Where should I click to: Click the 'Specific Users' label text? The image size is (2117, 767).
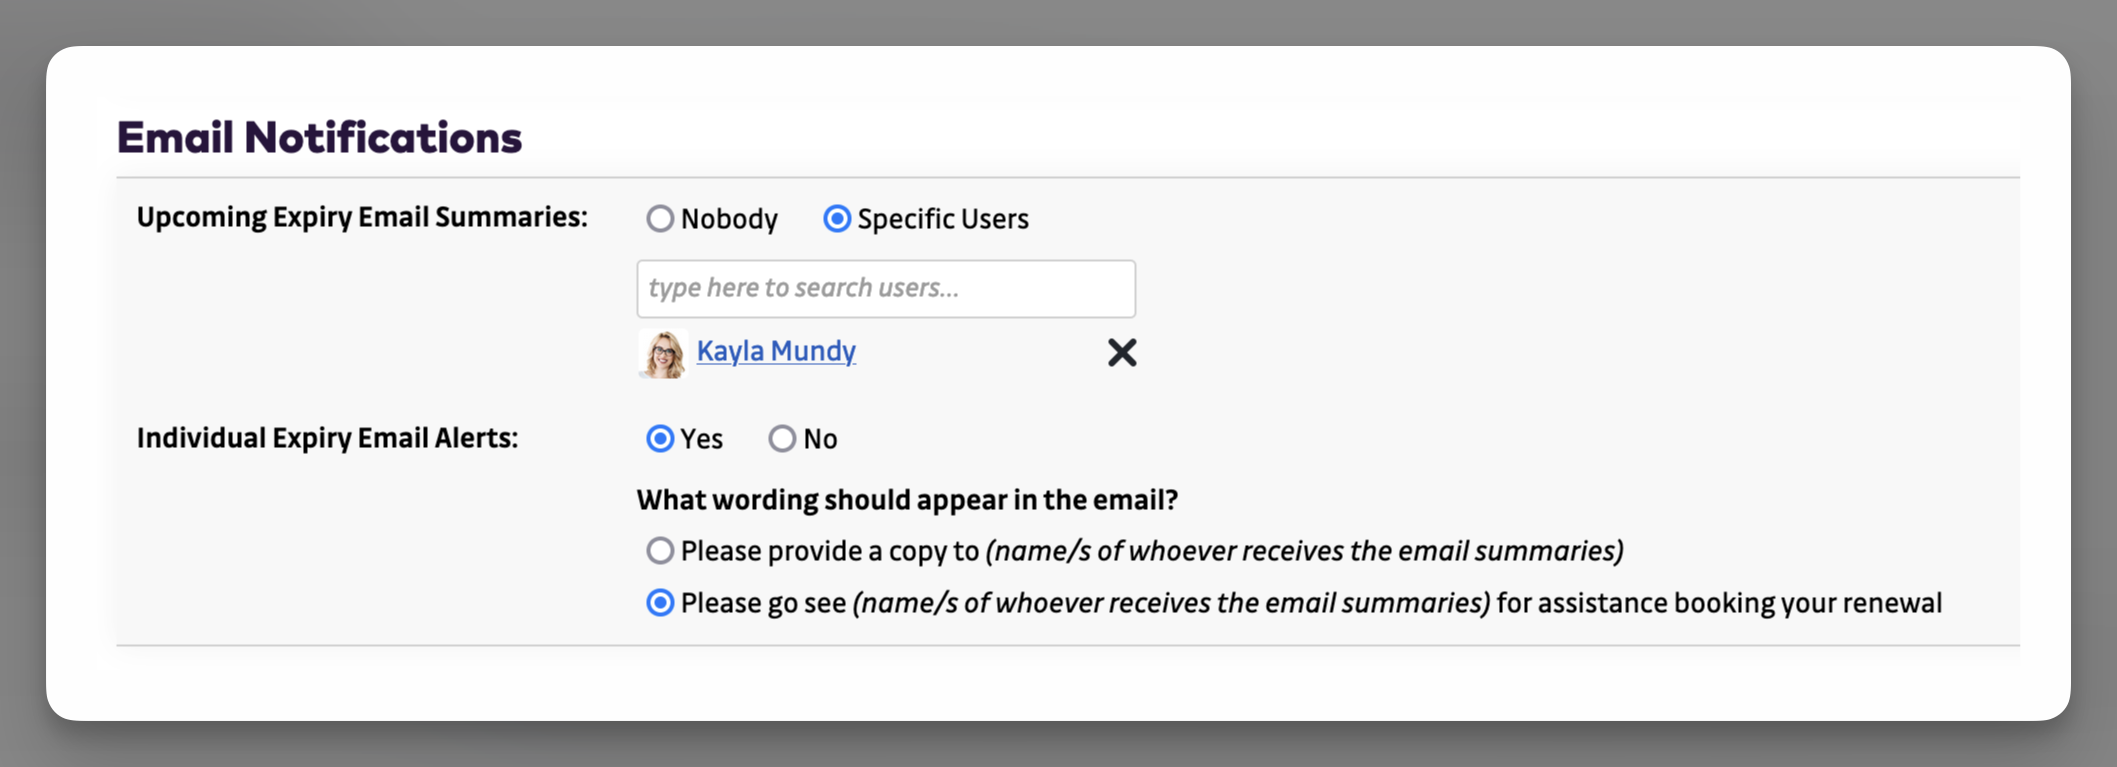point(942,219)
